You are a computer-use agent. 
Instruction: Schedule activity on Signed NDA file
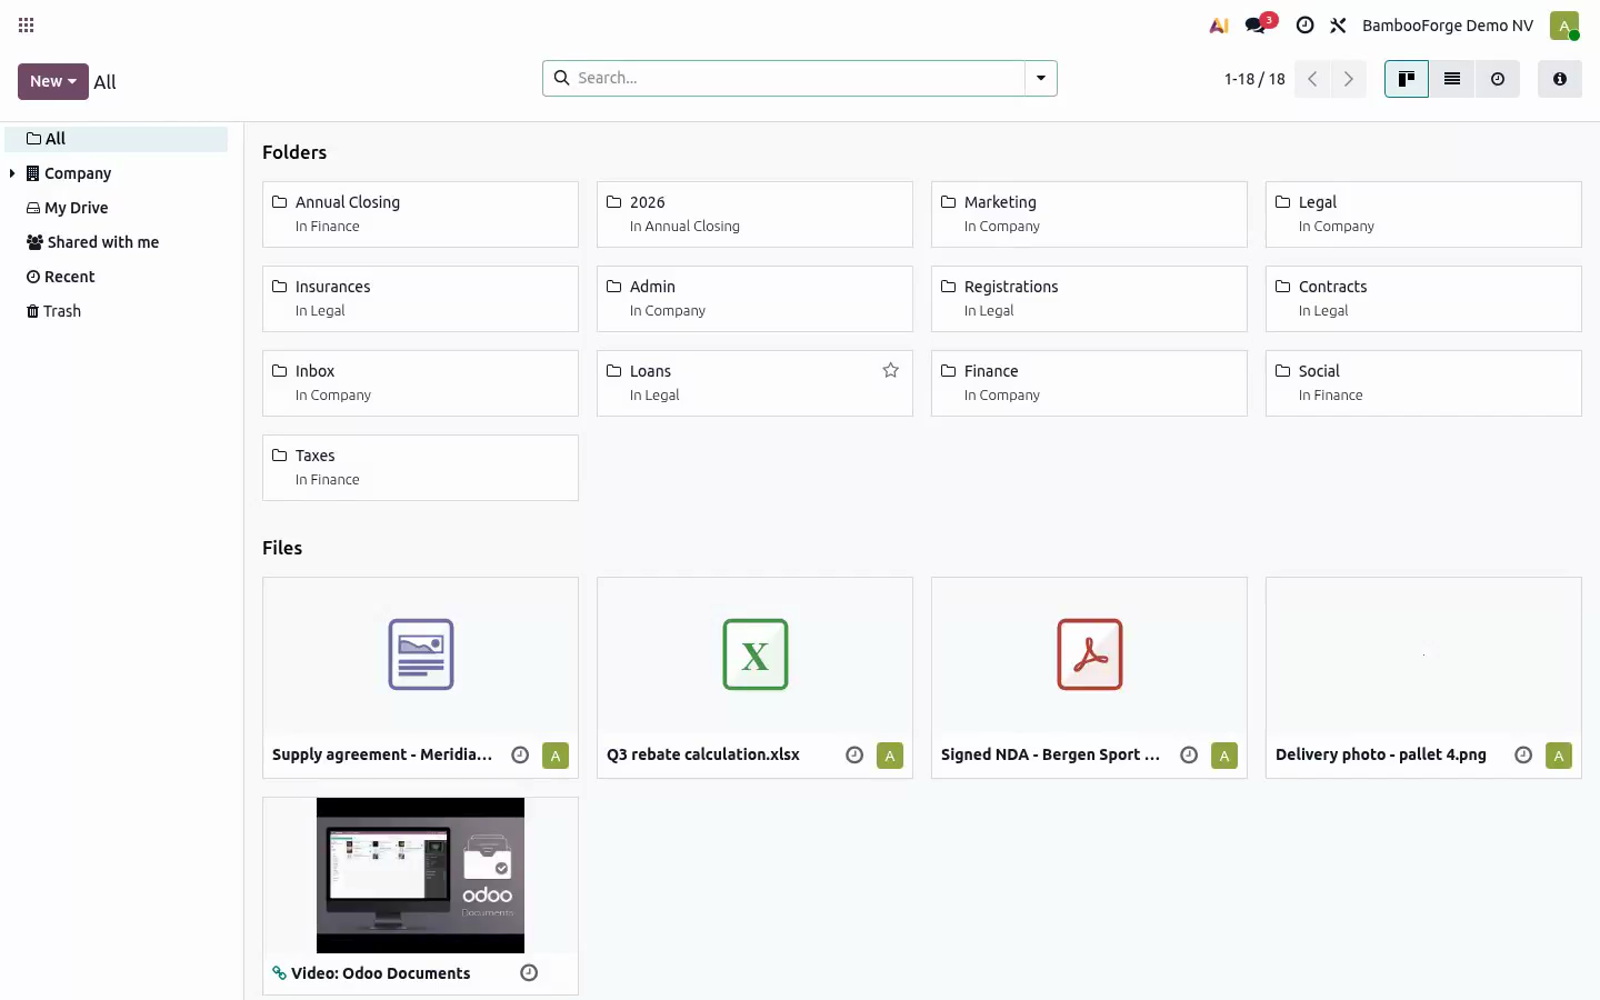point(1188,755)
